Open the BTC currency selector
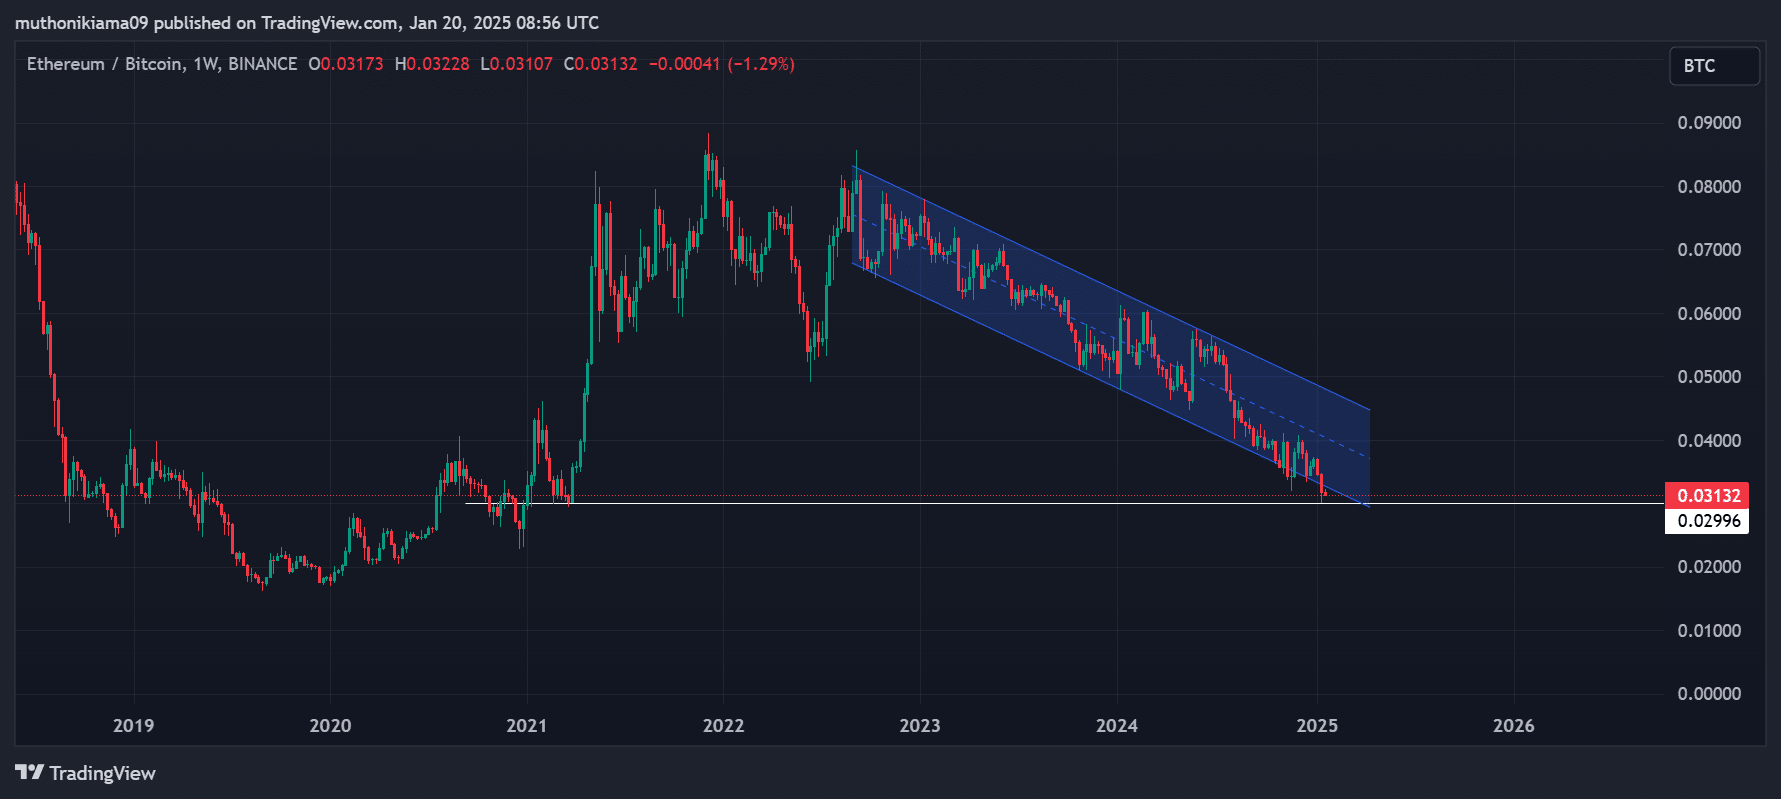The height and width of the screenshot is (799, 1781). (1713, 66)
